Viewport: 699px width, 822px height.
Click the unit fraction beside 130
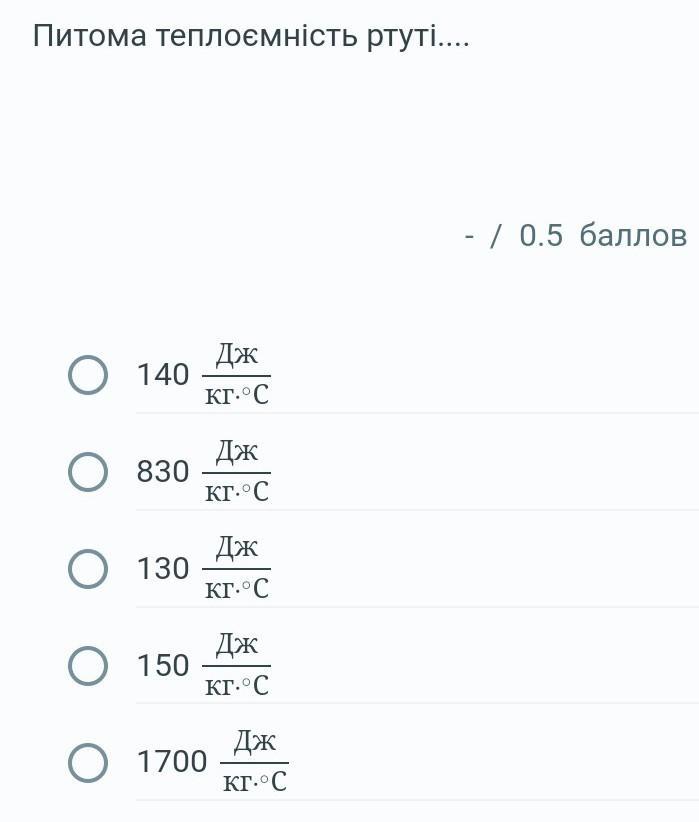[236, 568]
